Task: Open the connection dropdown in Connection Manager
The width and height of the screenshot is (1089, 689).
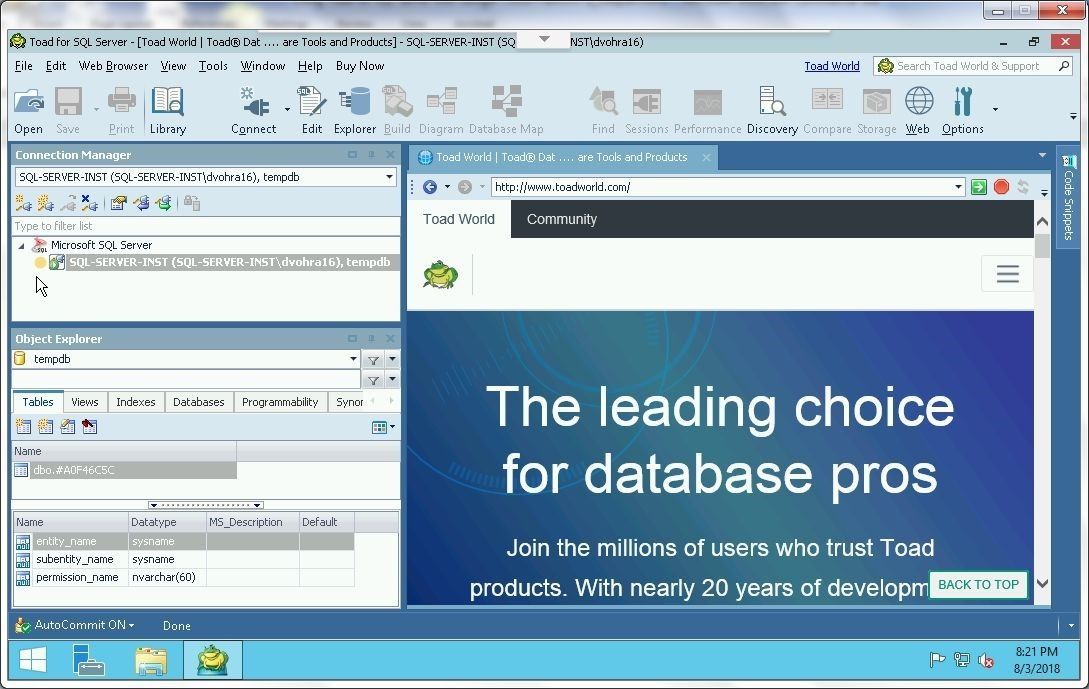Action: point(389,177)
